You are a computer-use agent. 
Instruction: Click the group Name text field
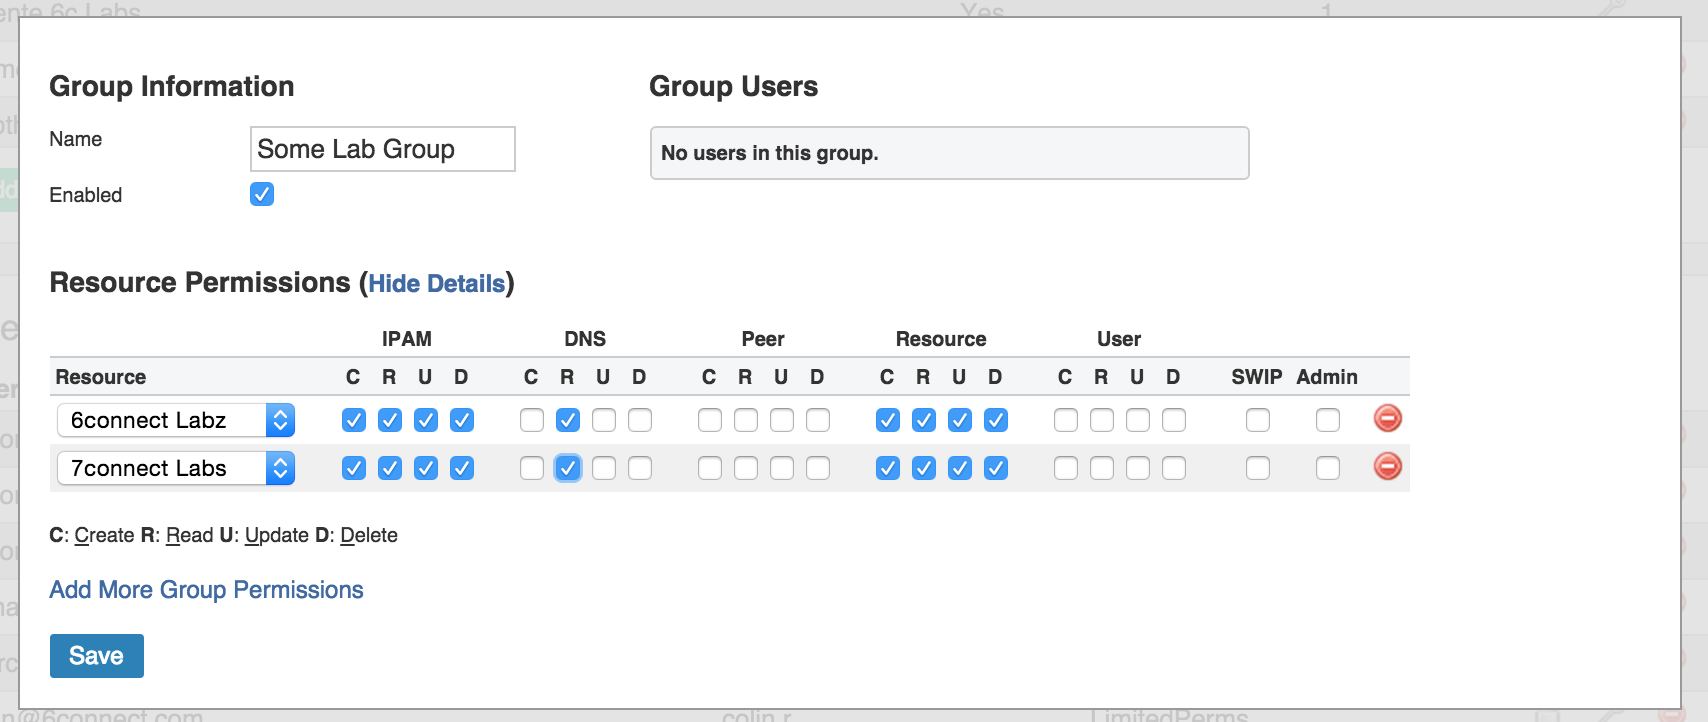coord(382,149)
